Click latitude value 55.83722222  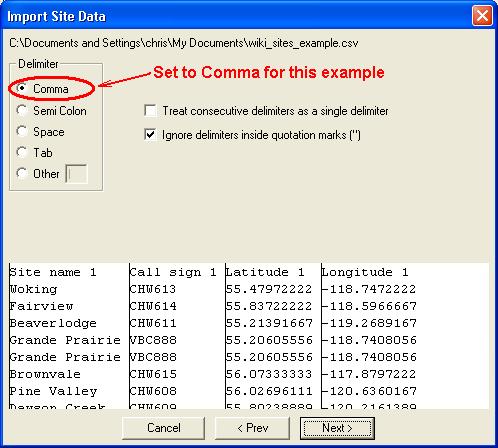[x=269, y=306]
